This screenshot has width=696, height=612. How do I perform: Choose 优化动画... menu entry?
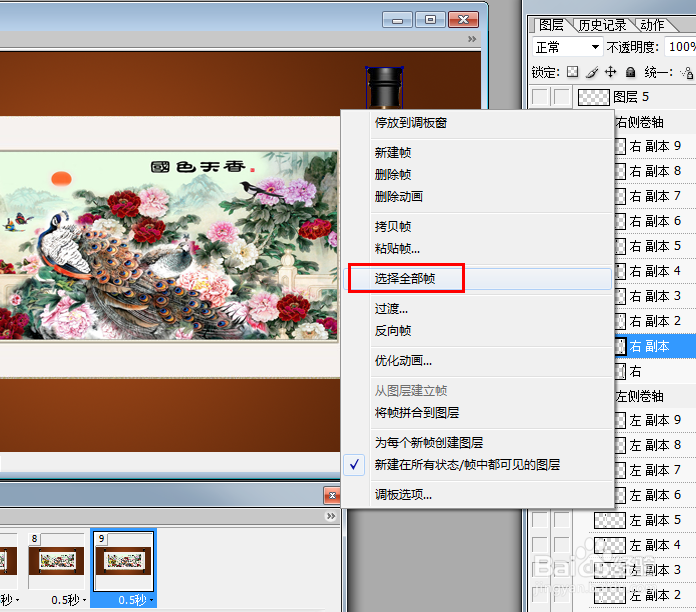(478, 361)
